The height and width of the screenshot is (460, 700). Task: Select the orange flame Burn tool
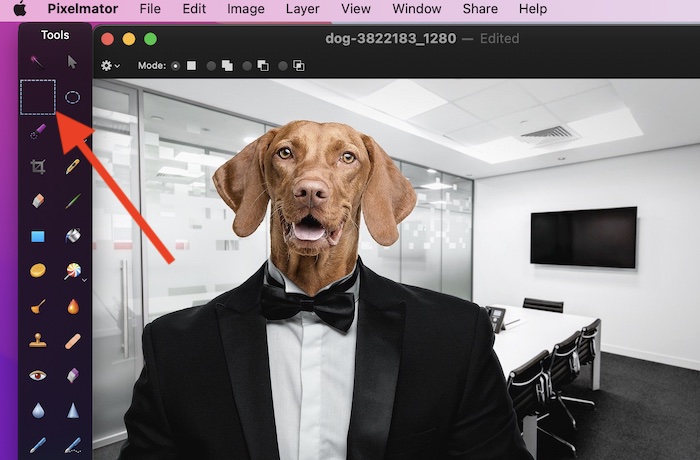click(73, 306)
